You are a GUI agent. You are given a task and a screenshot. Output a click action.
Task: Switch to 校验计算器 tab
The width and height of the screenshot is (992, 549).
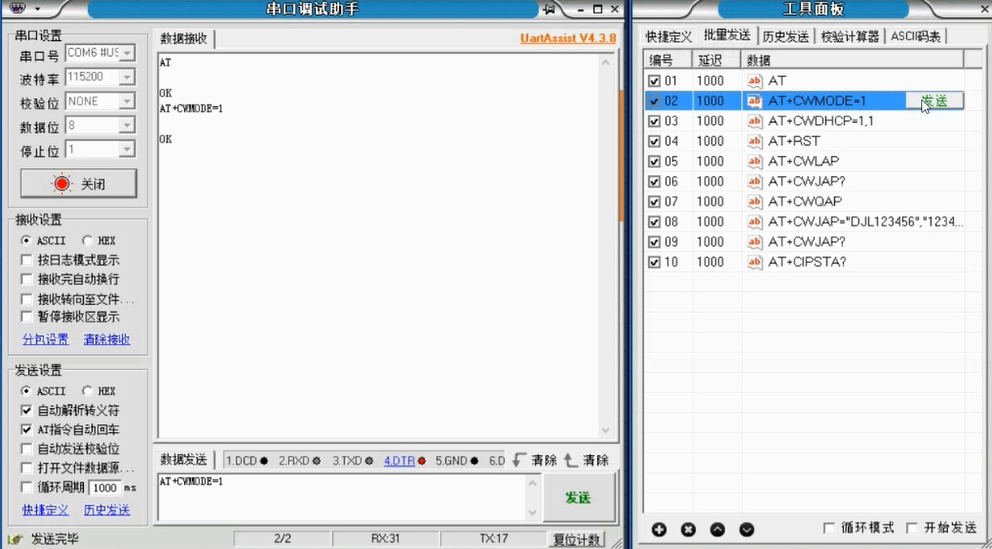[x=850, y=37]
